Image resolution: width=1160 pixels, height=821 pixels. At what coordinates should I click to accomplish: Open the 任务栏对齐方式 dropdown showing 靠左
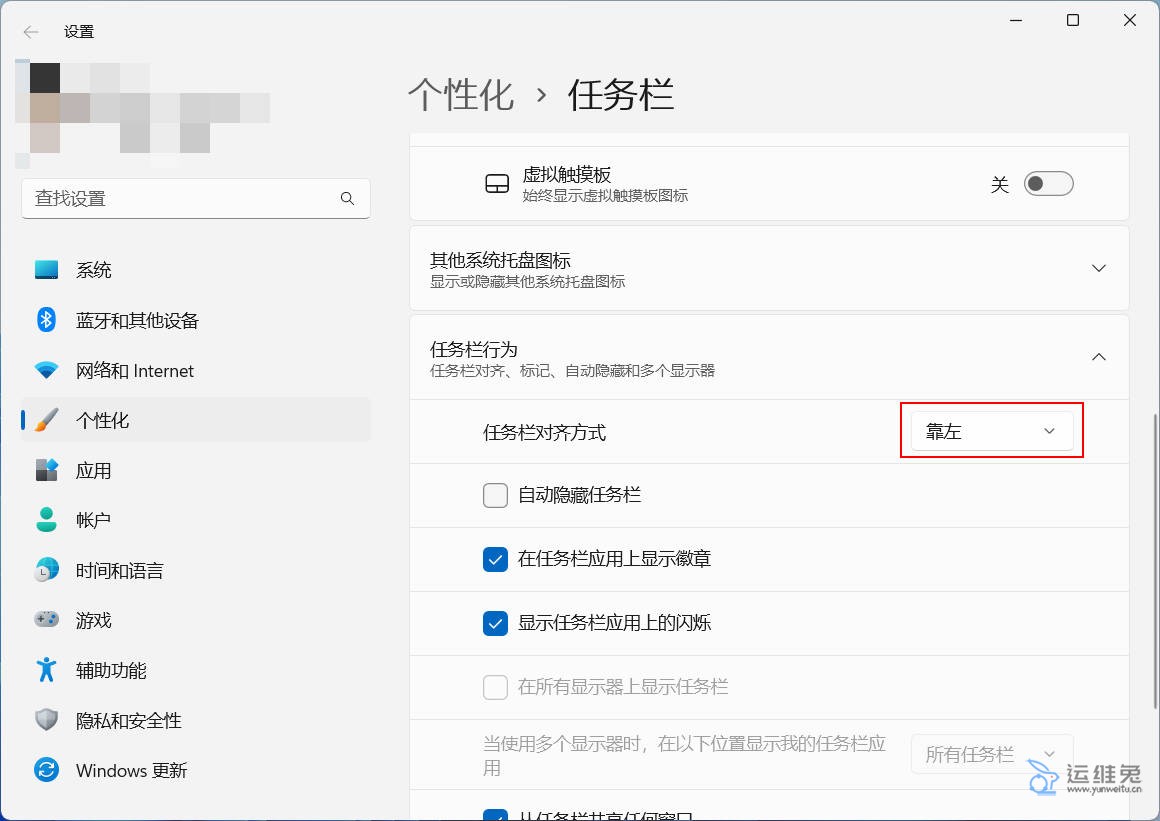991,431
